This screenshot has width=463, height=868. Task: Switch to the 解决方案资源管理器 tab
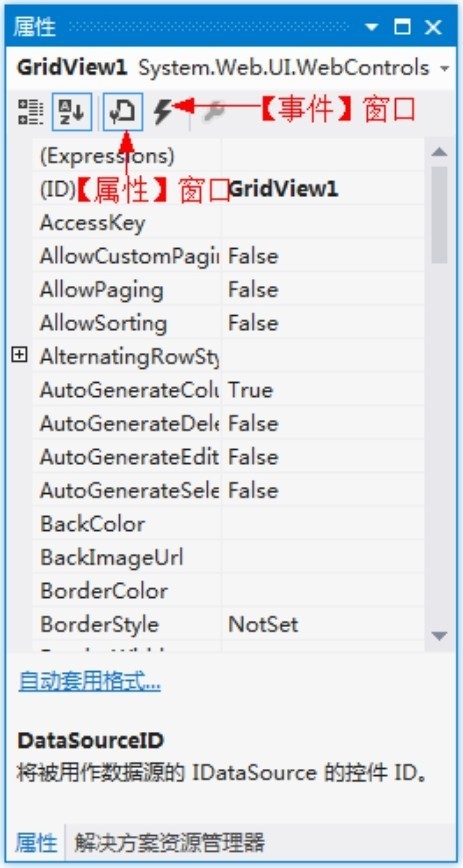tap(169, 843)
